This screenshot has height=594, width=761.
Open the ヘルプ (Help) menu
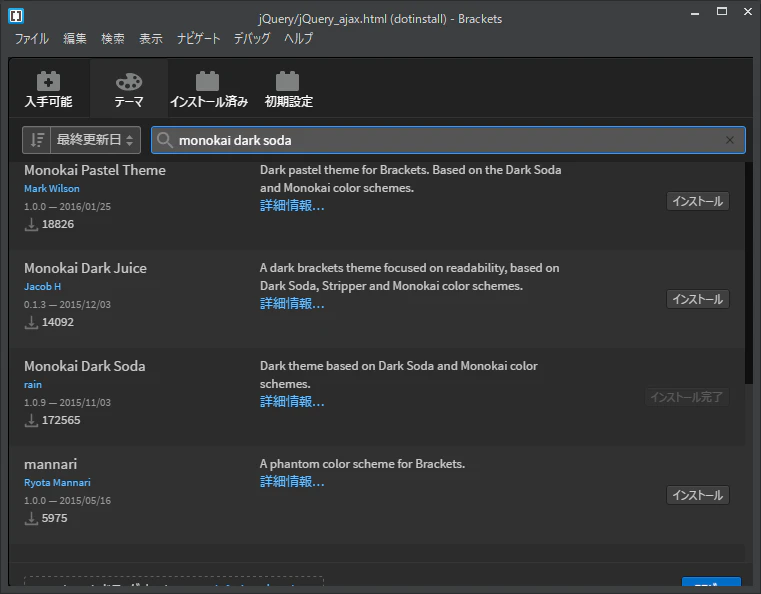coord(298,38)
